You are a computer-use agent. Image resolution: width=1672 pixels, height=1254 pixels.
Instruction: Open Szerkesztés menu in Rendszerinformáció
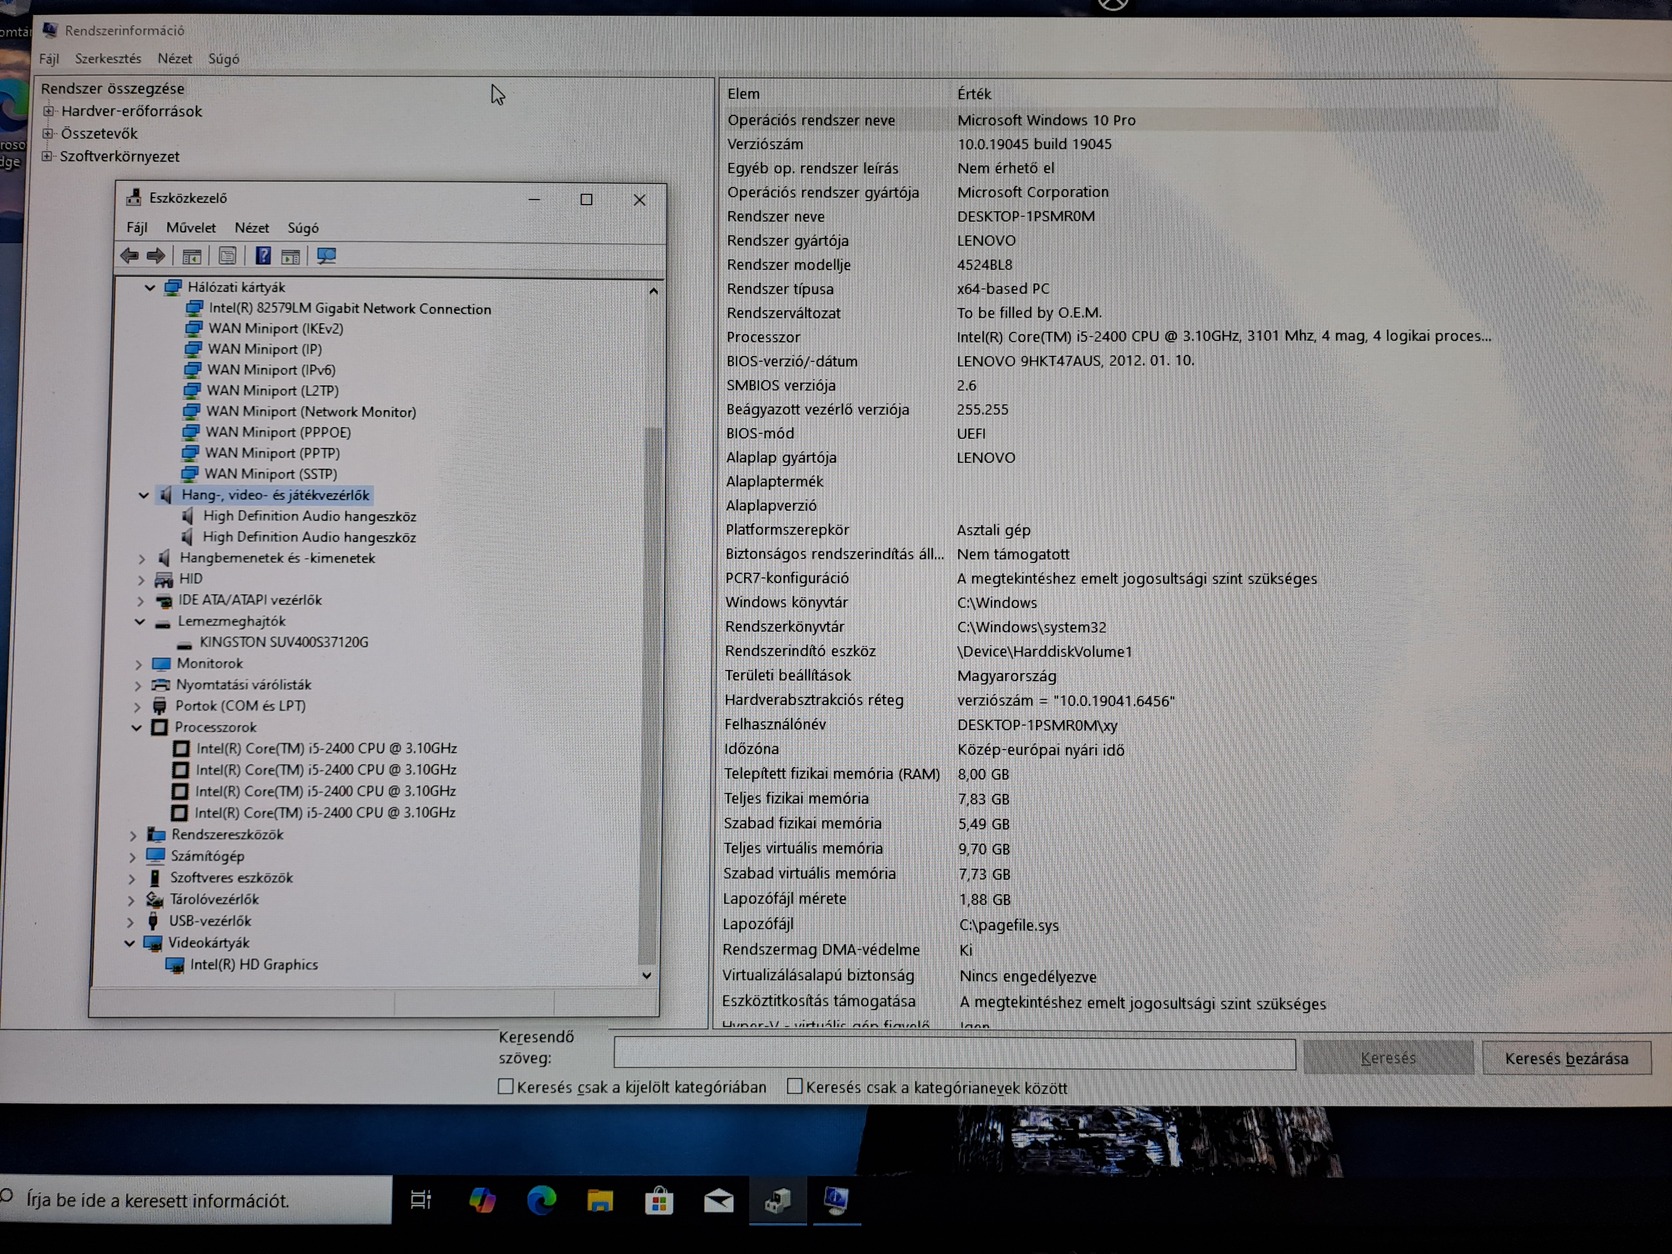[108, 59]
